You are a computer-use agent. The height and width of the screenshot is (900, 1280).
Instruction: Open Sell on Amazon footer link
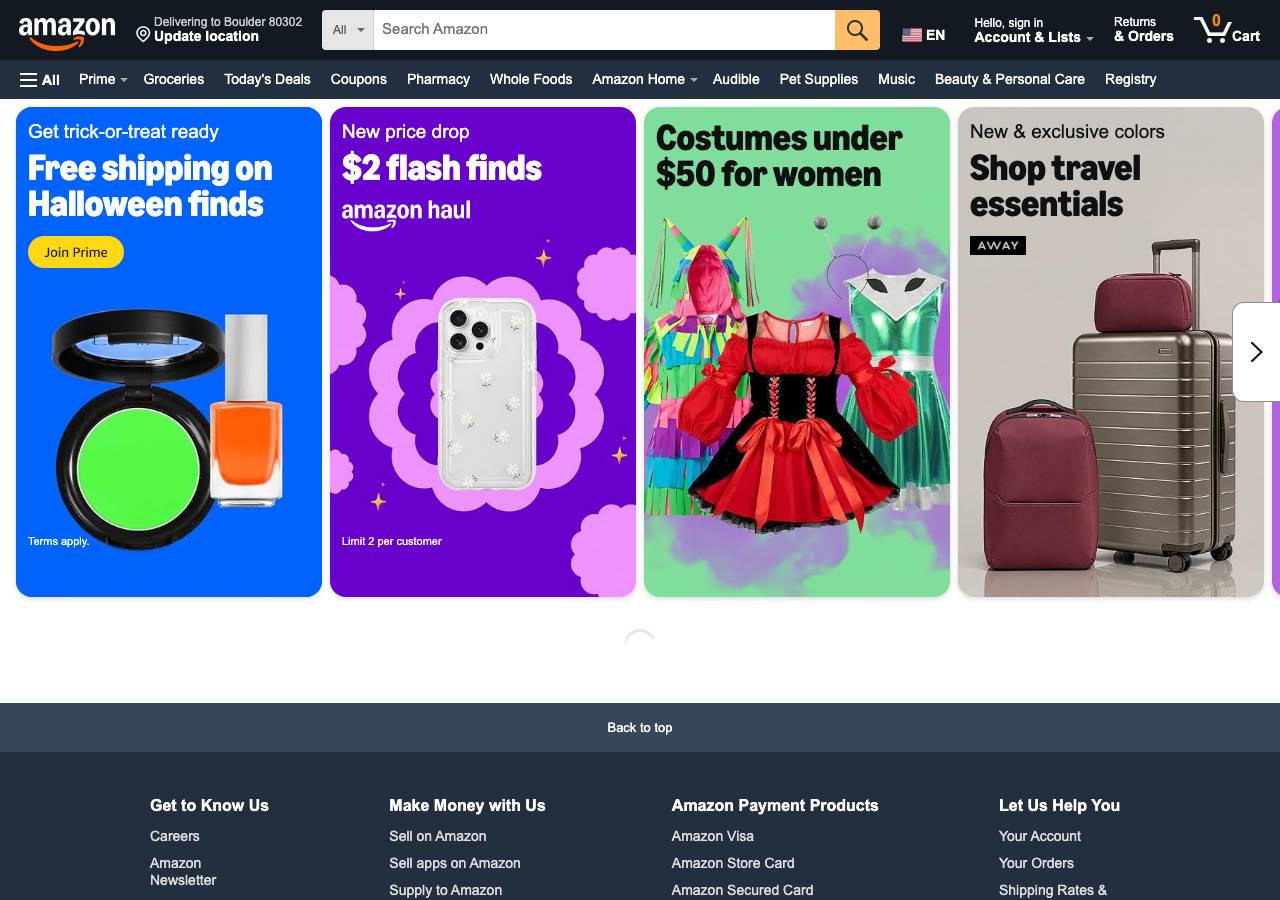tap(438, 836)
